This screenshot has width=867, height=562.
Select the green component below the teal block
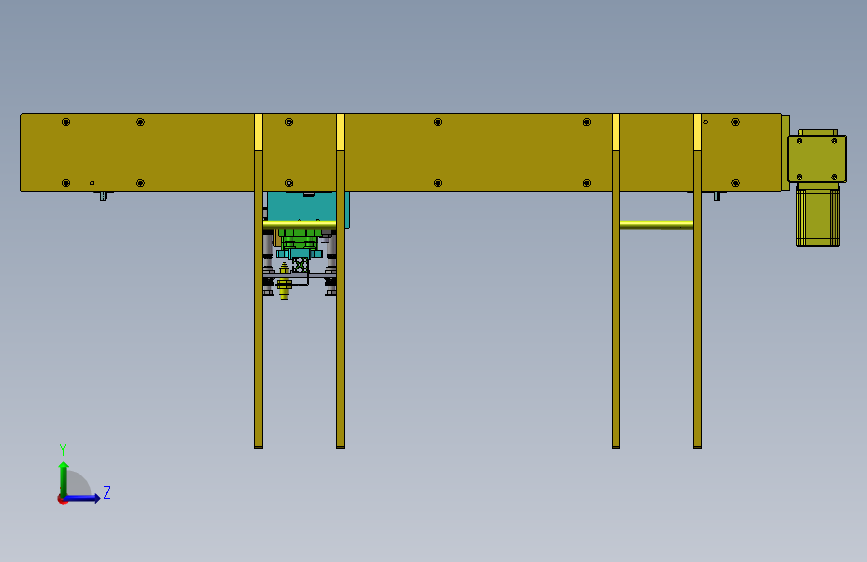(299, 238)
